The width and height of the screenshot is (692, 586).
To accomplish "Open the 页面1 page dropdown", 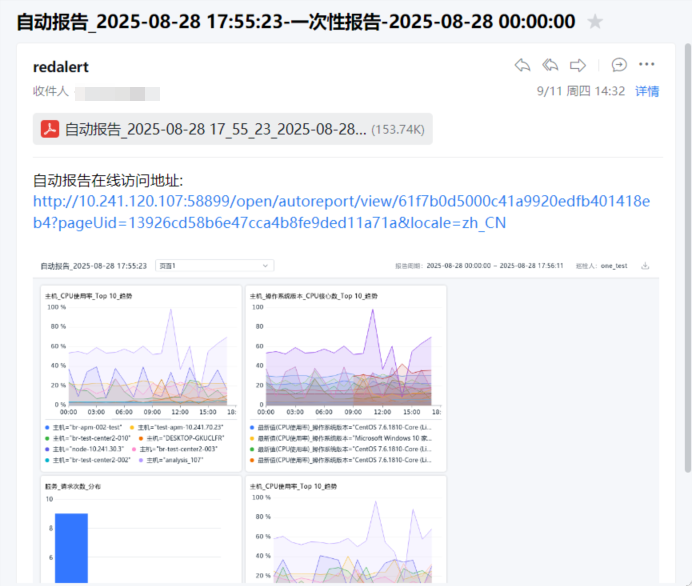I will (228, 266).
